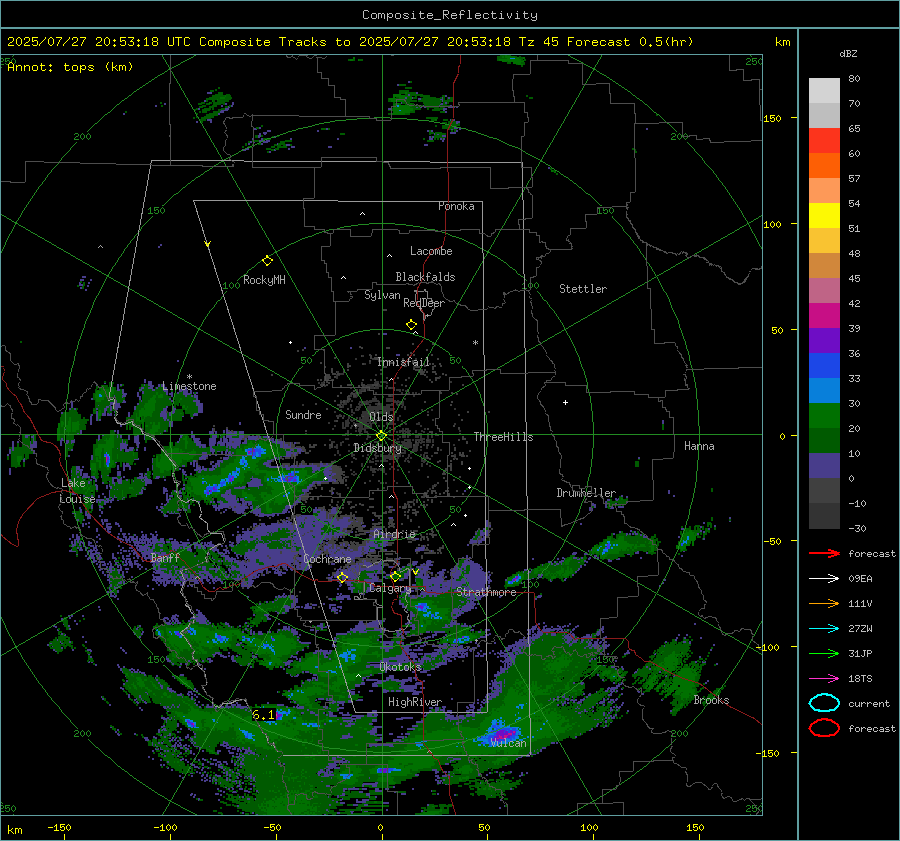This screenshot has width=900, height=841.
Task: Click the 'Annot: tops (km)' label
Action: tap(70, 67)
